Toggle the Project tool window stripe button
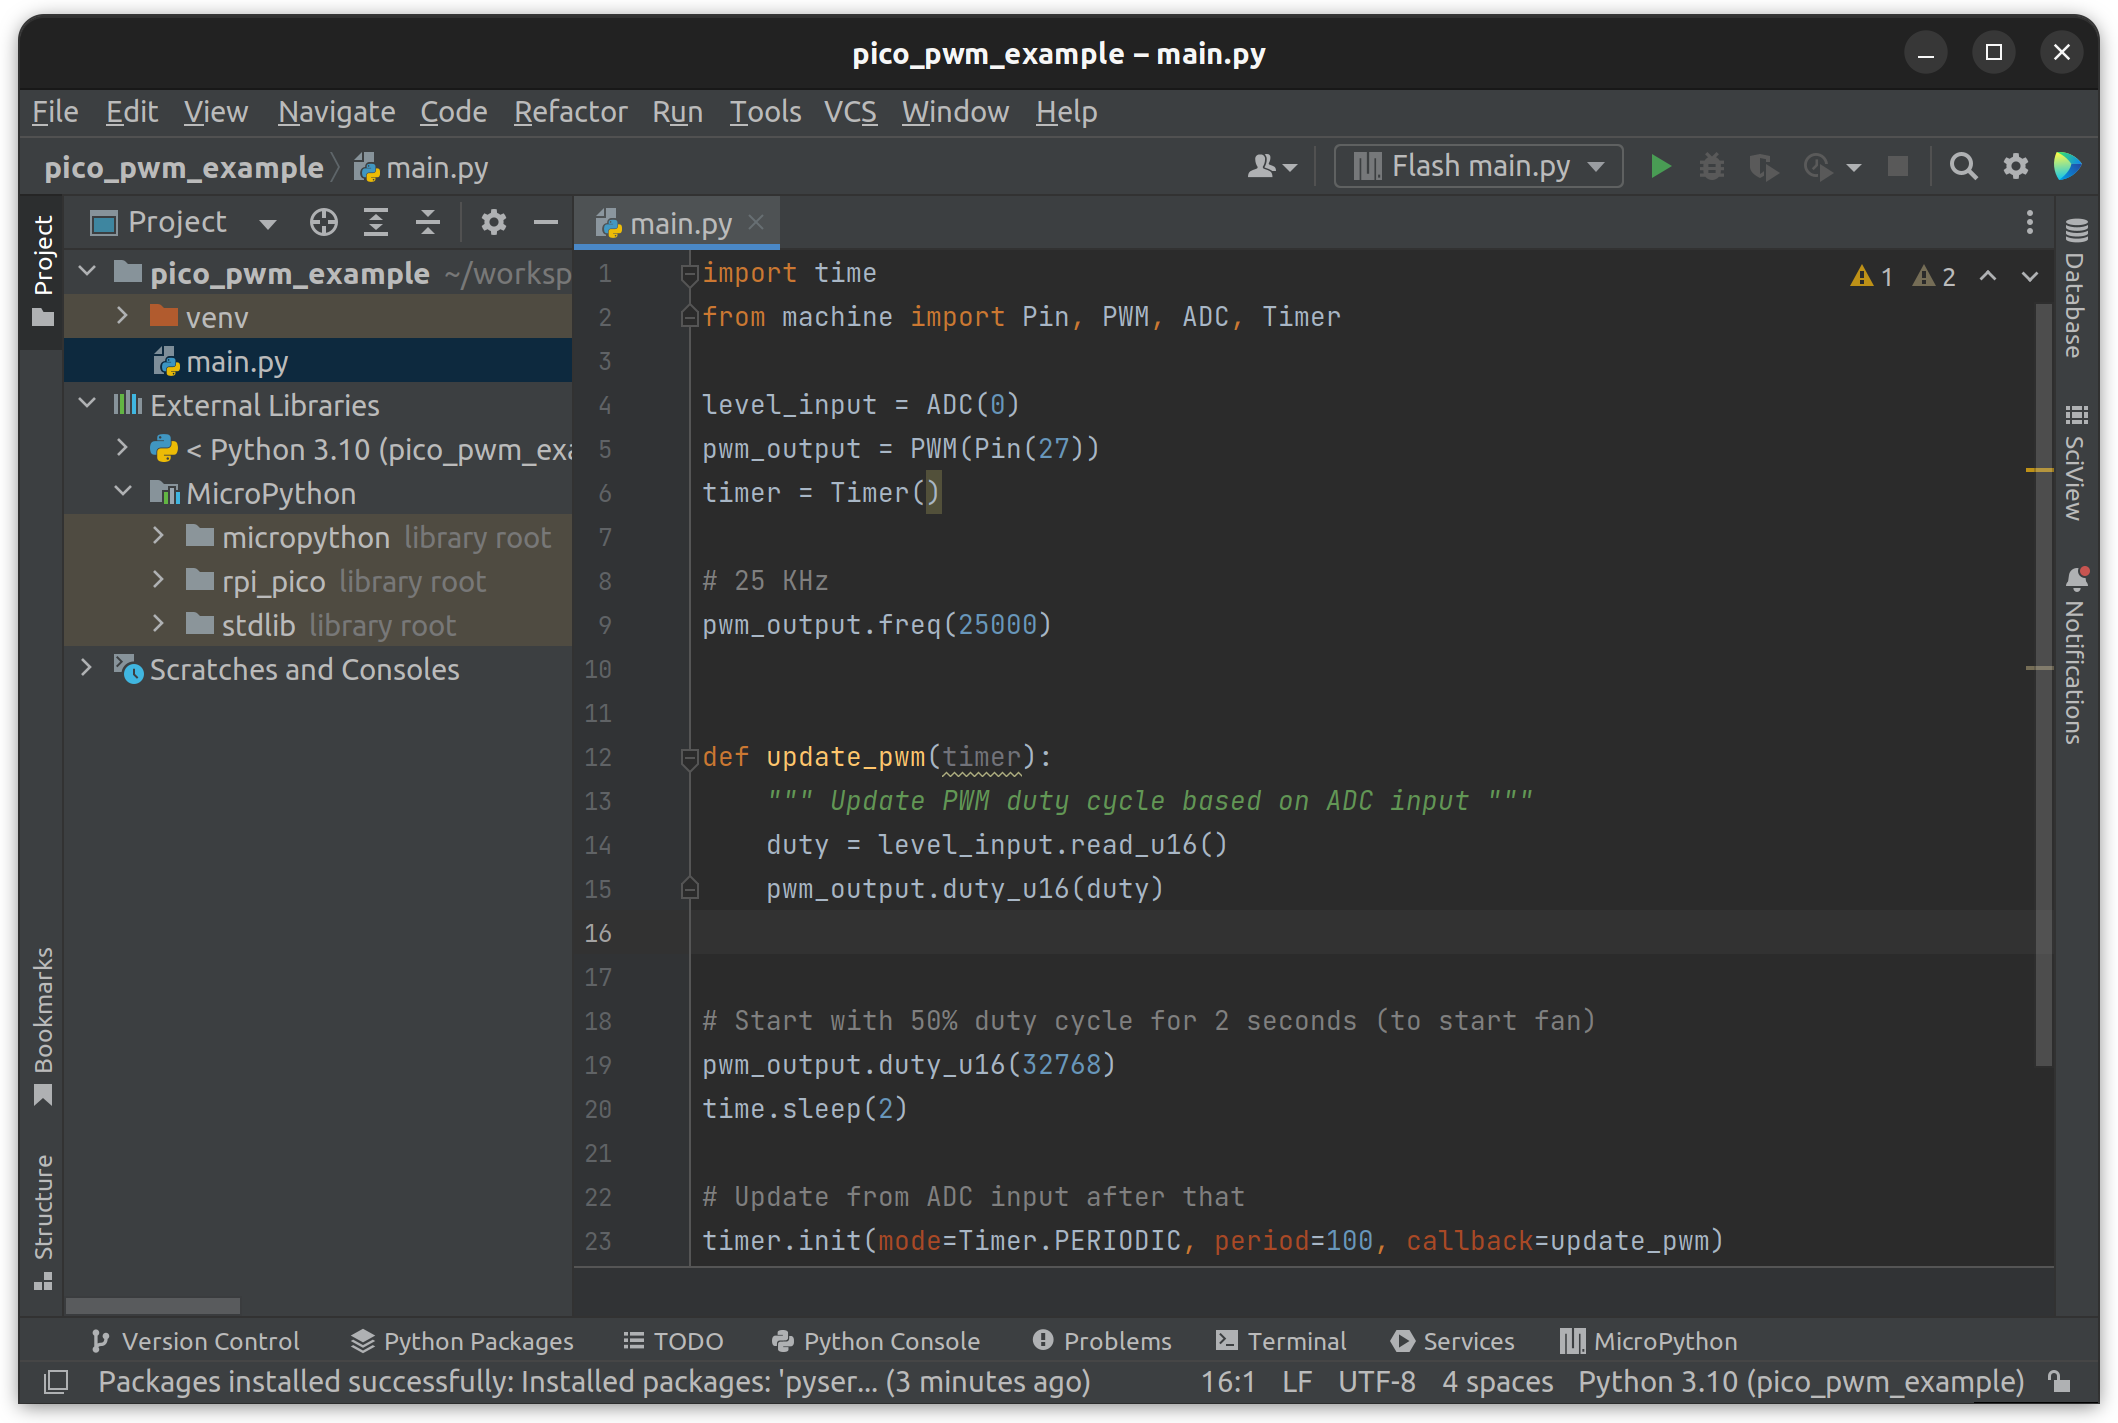The image size is (2118, 1423). [x=43, y=270]
